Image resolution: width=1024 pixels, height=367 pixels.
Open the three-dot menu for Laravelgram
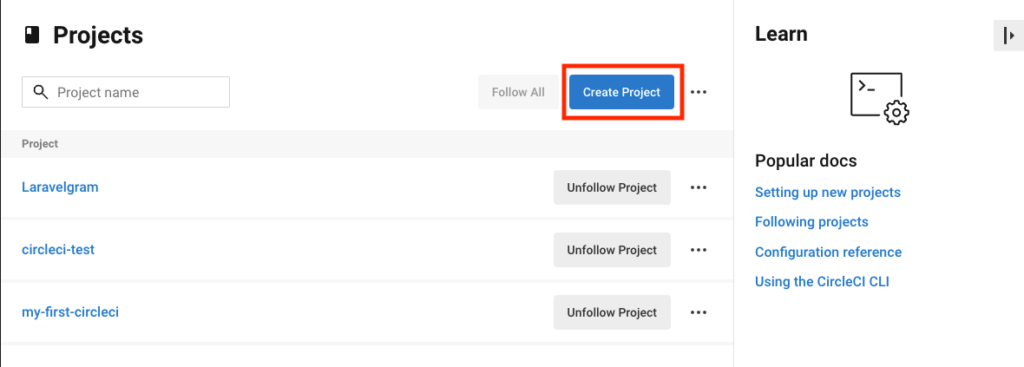point(699,187)
